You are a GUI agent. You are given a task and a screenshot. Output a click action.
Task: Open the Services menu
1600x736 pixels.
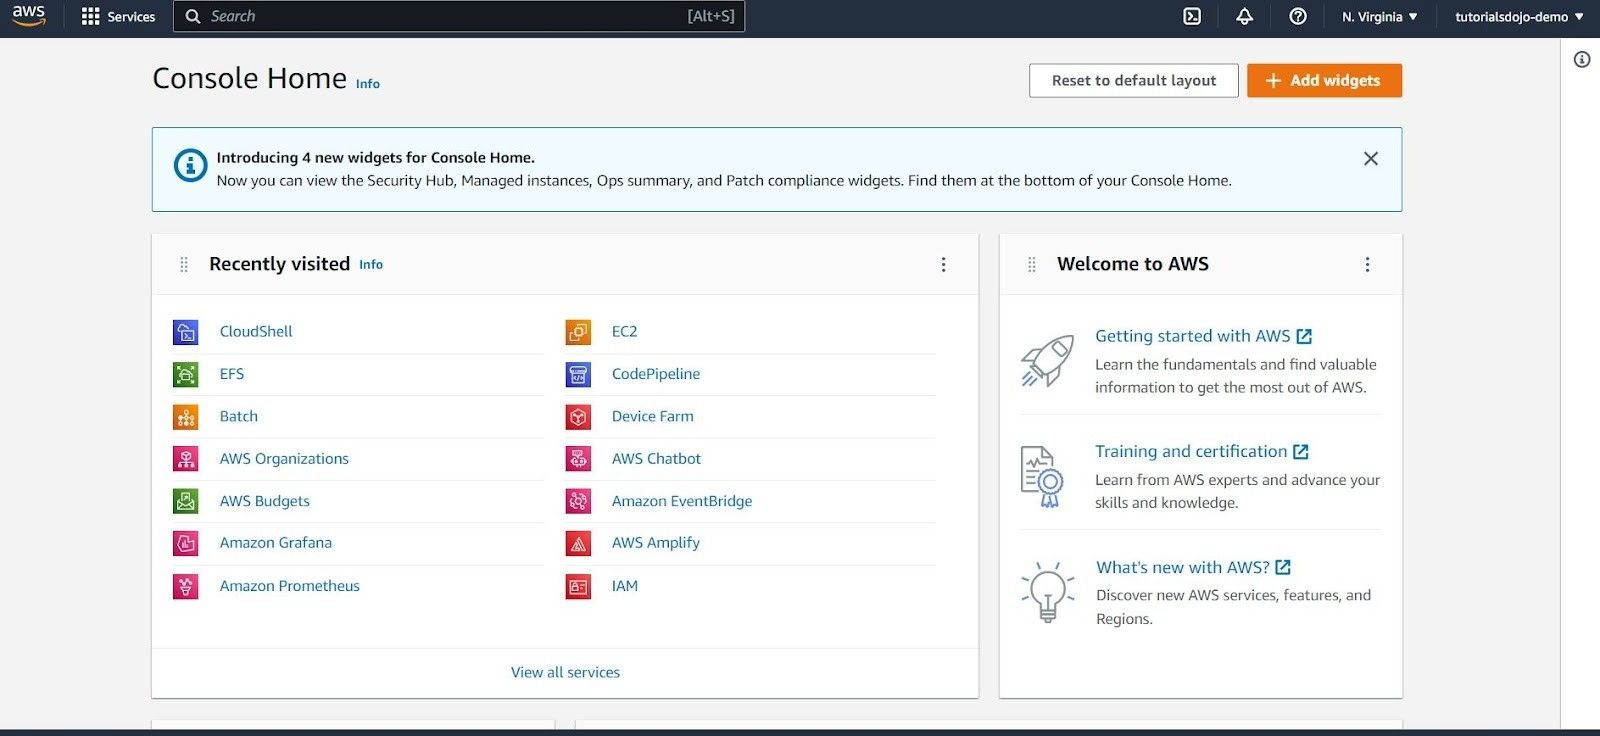point(118,17)
